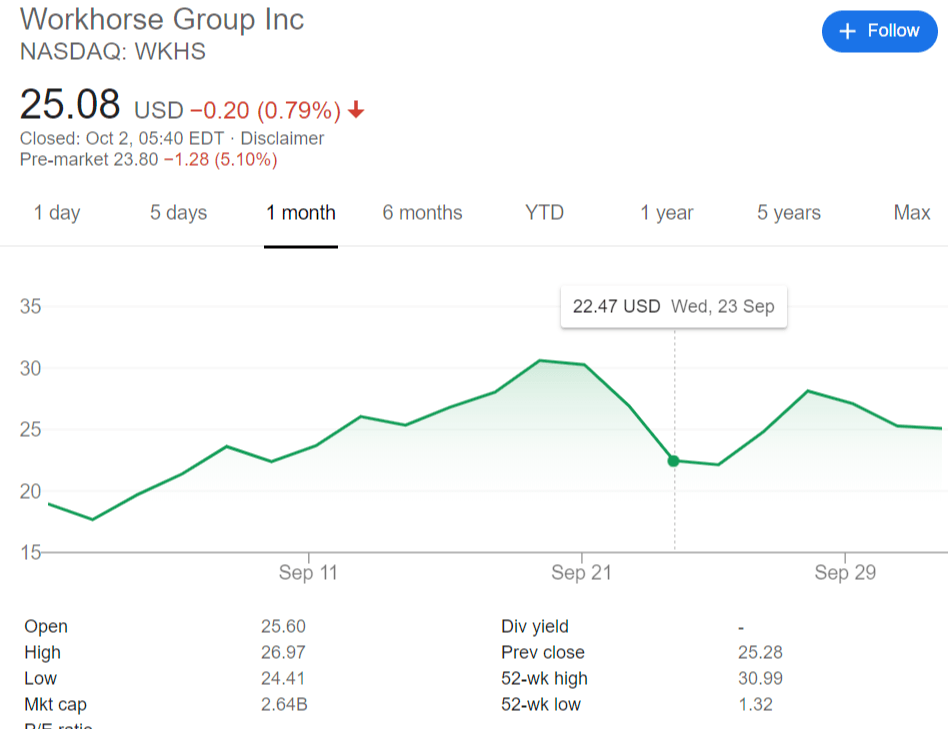Select the 1 day range tab
The image size is (948, 729).
57,213
